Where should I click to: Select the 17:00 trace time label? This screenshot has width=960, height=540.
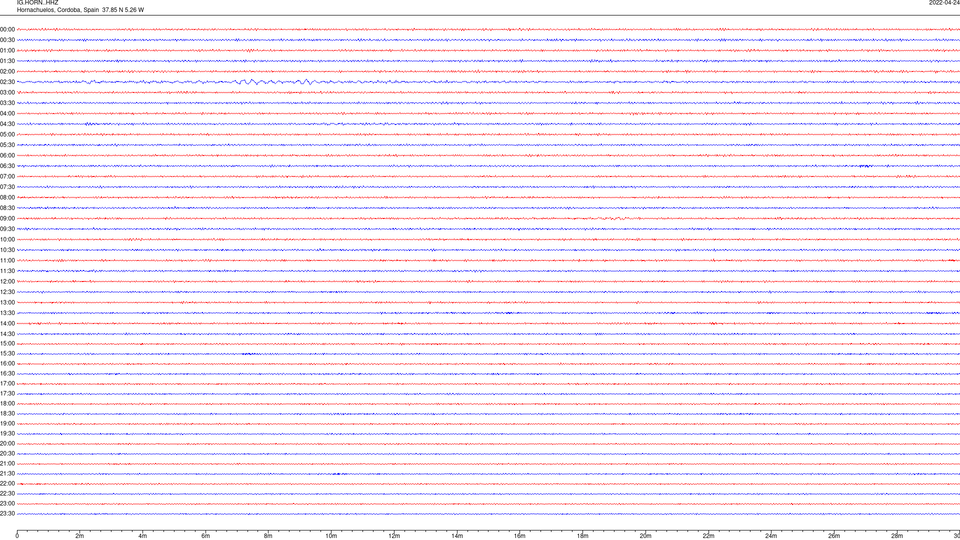click(x=7, y=384)
